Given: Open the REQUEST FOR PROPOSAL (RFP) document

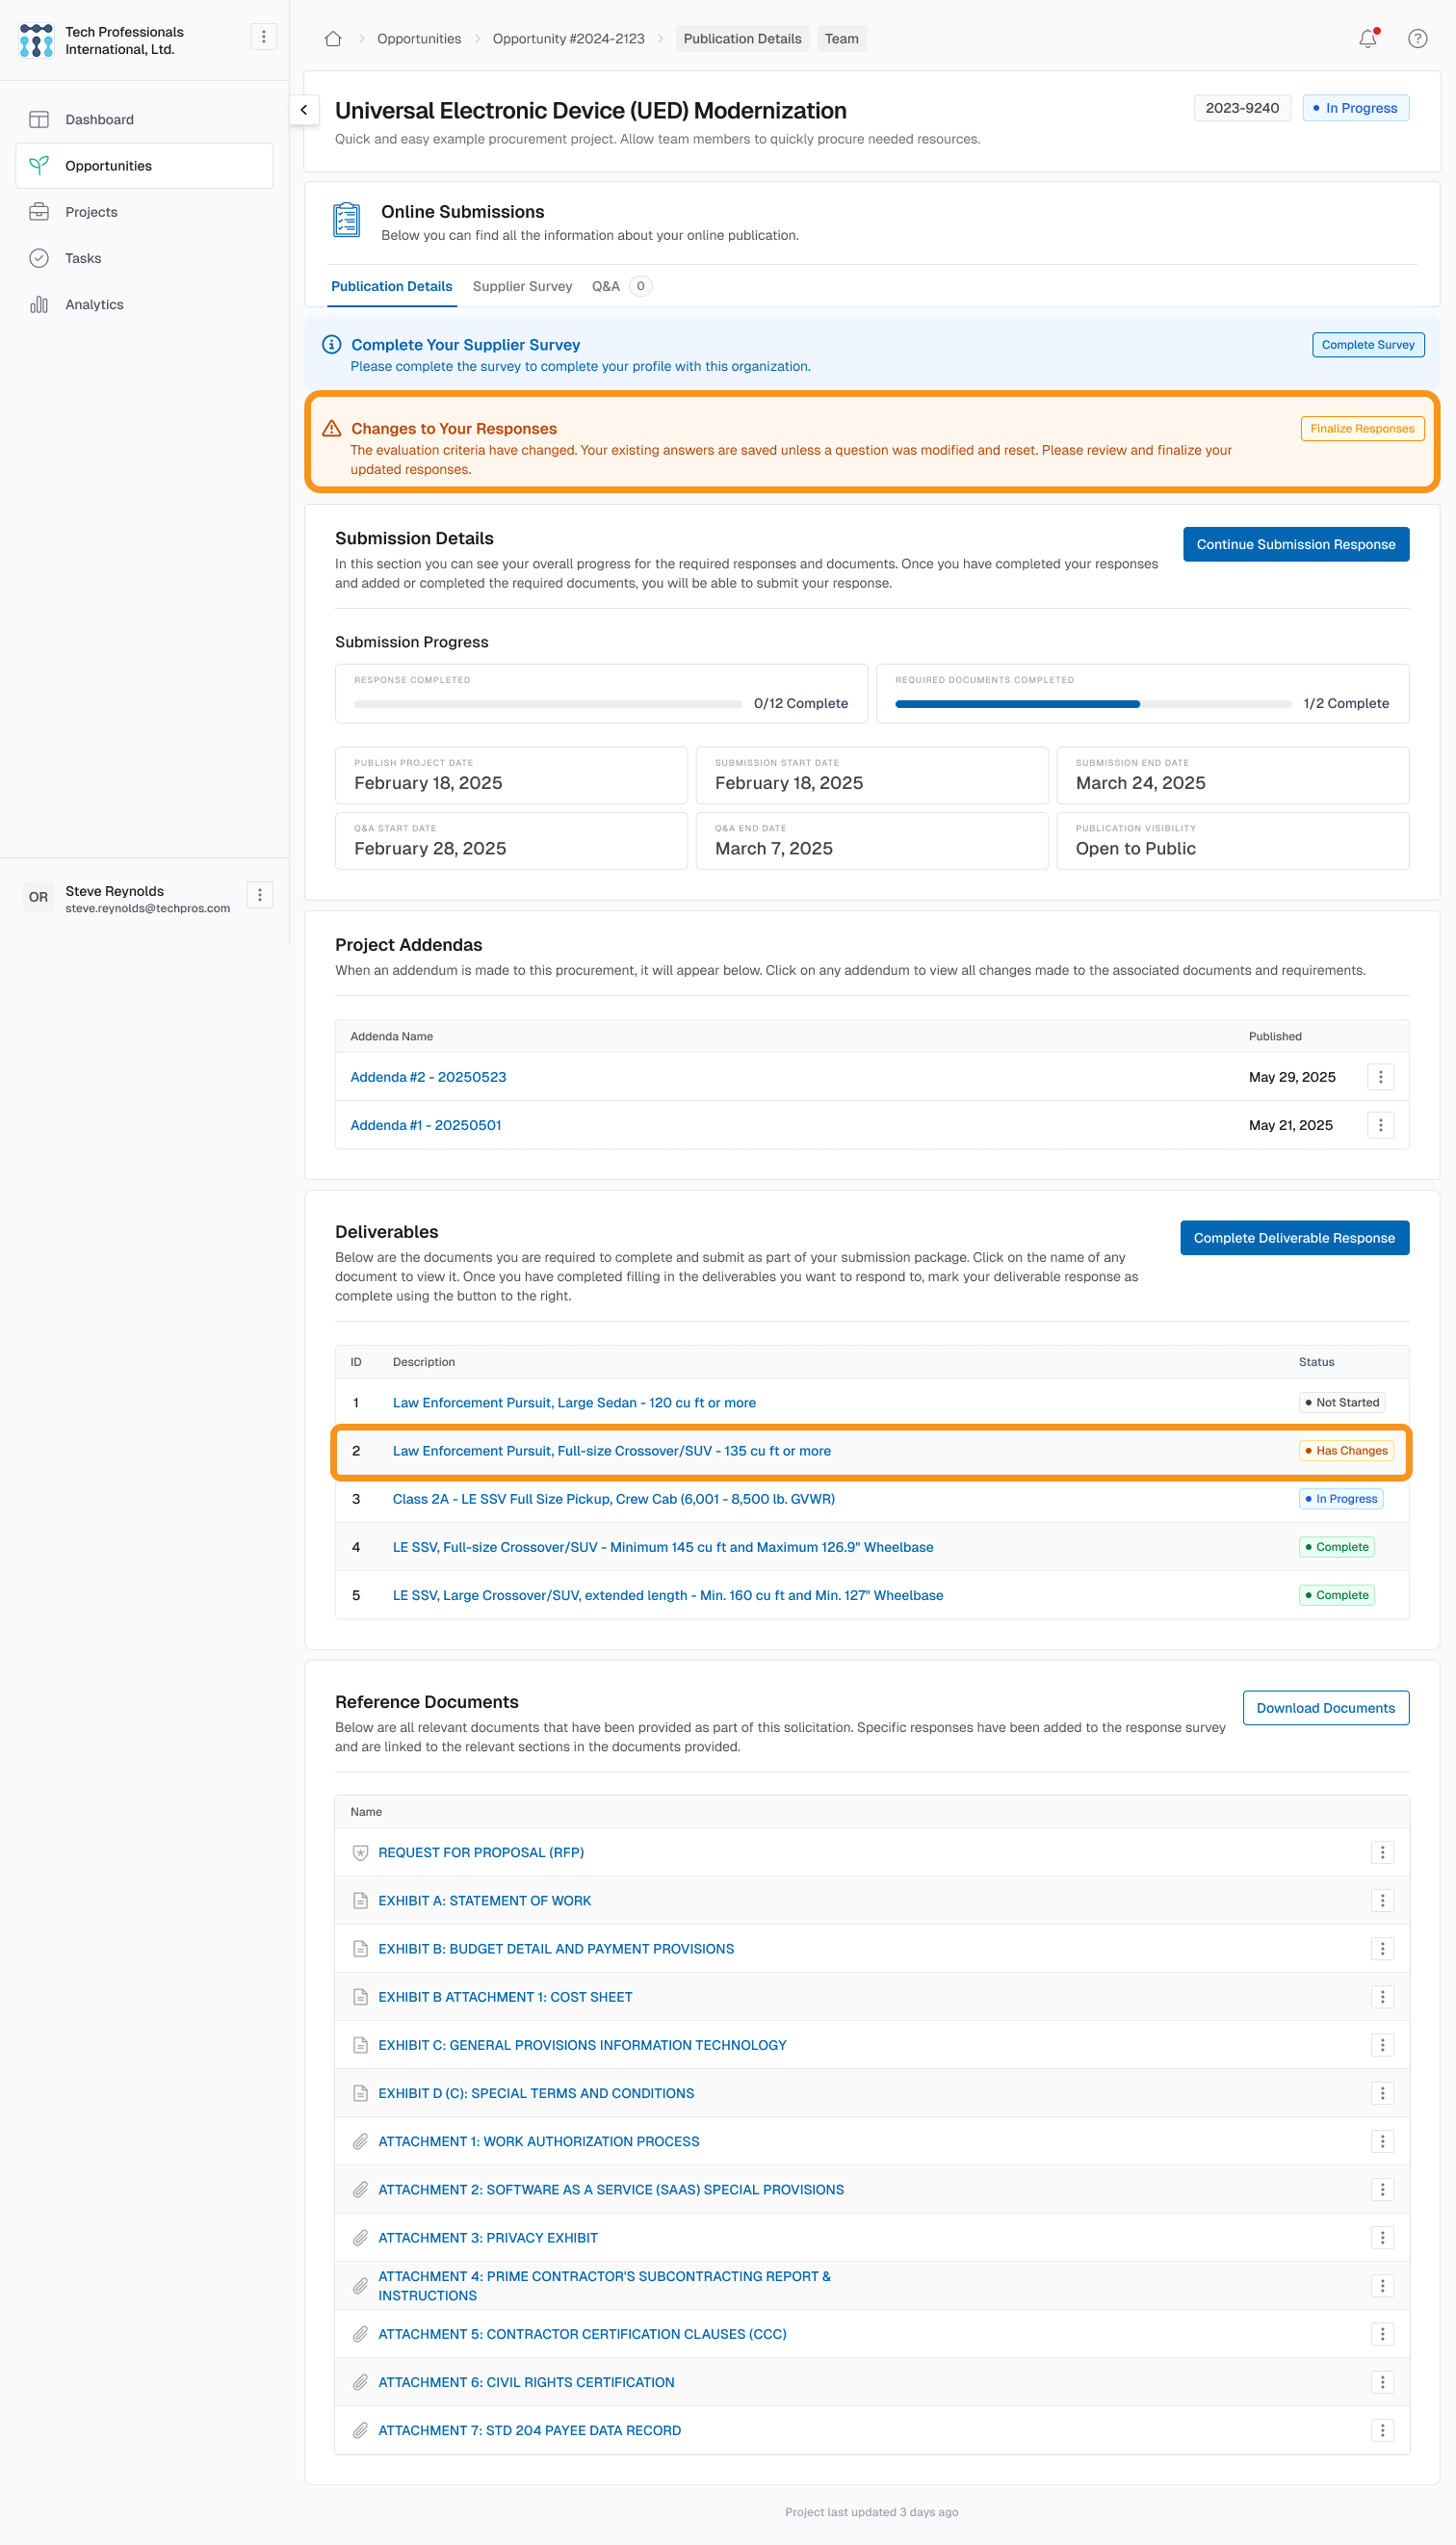Looking at the screenshot, I should click(x=481, y=1852).
